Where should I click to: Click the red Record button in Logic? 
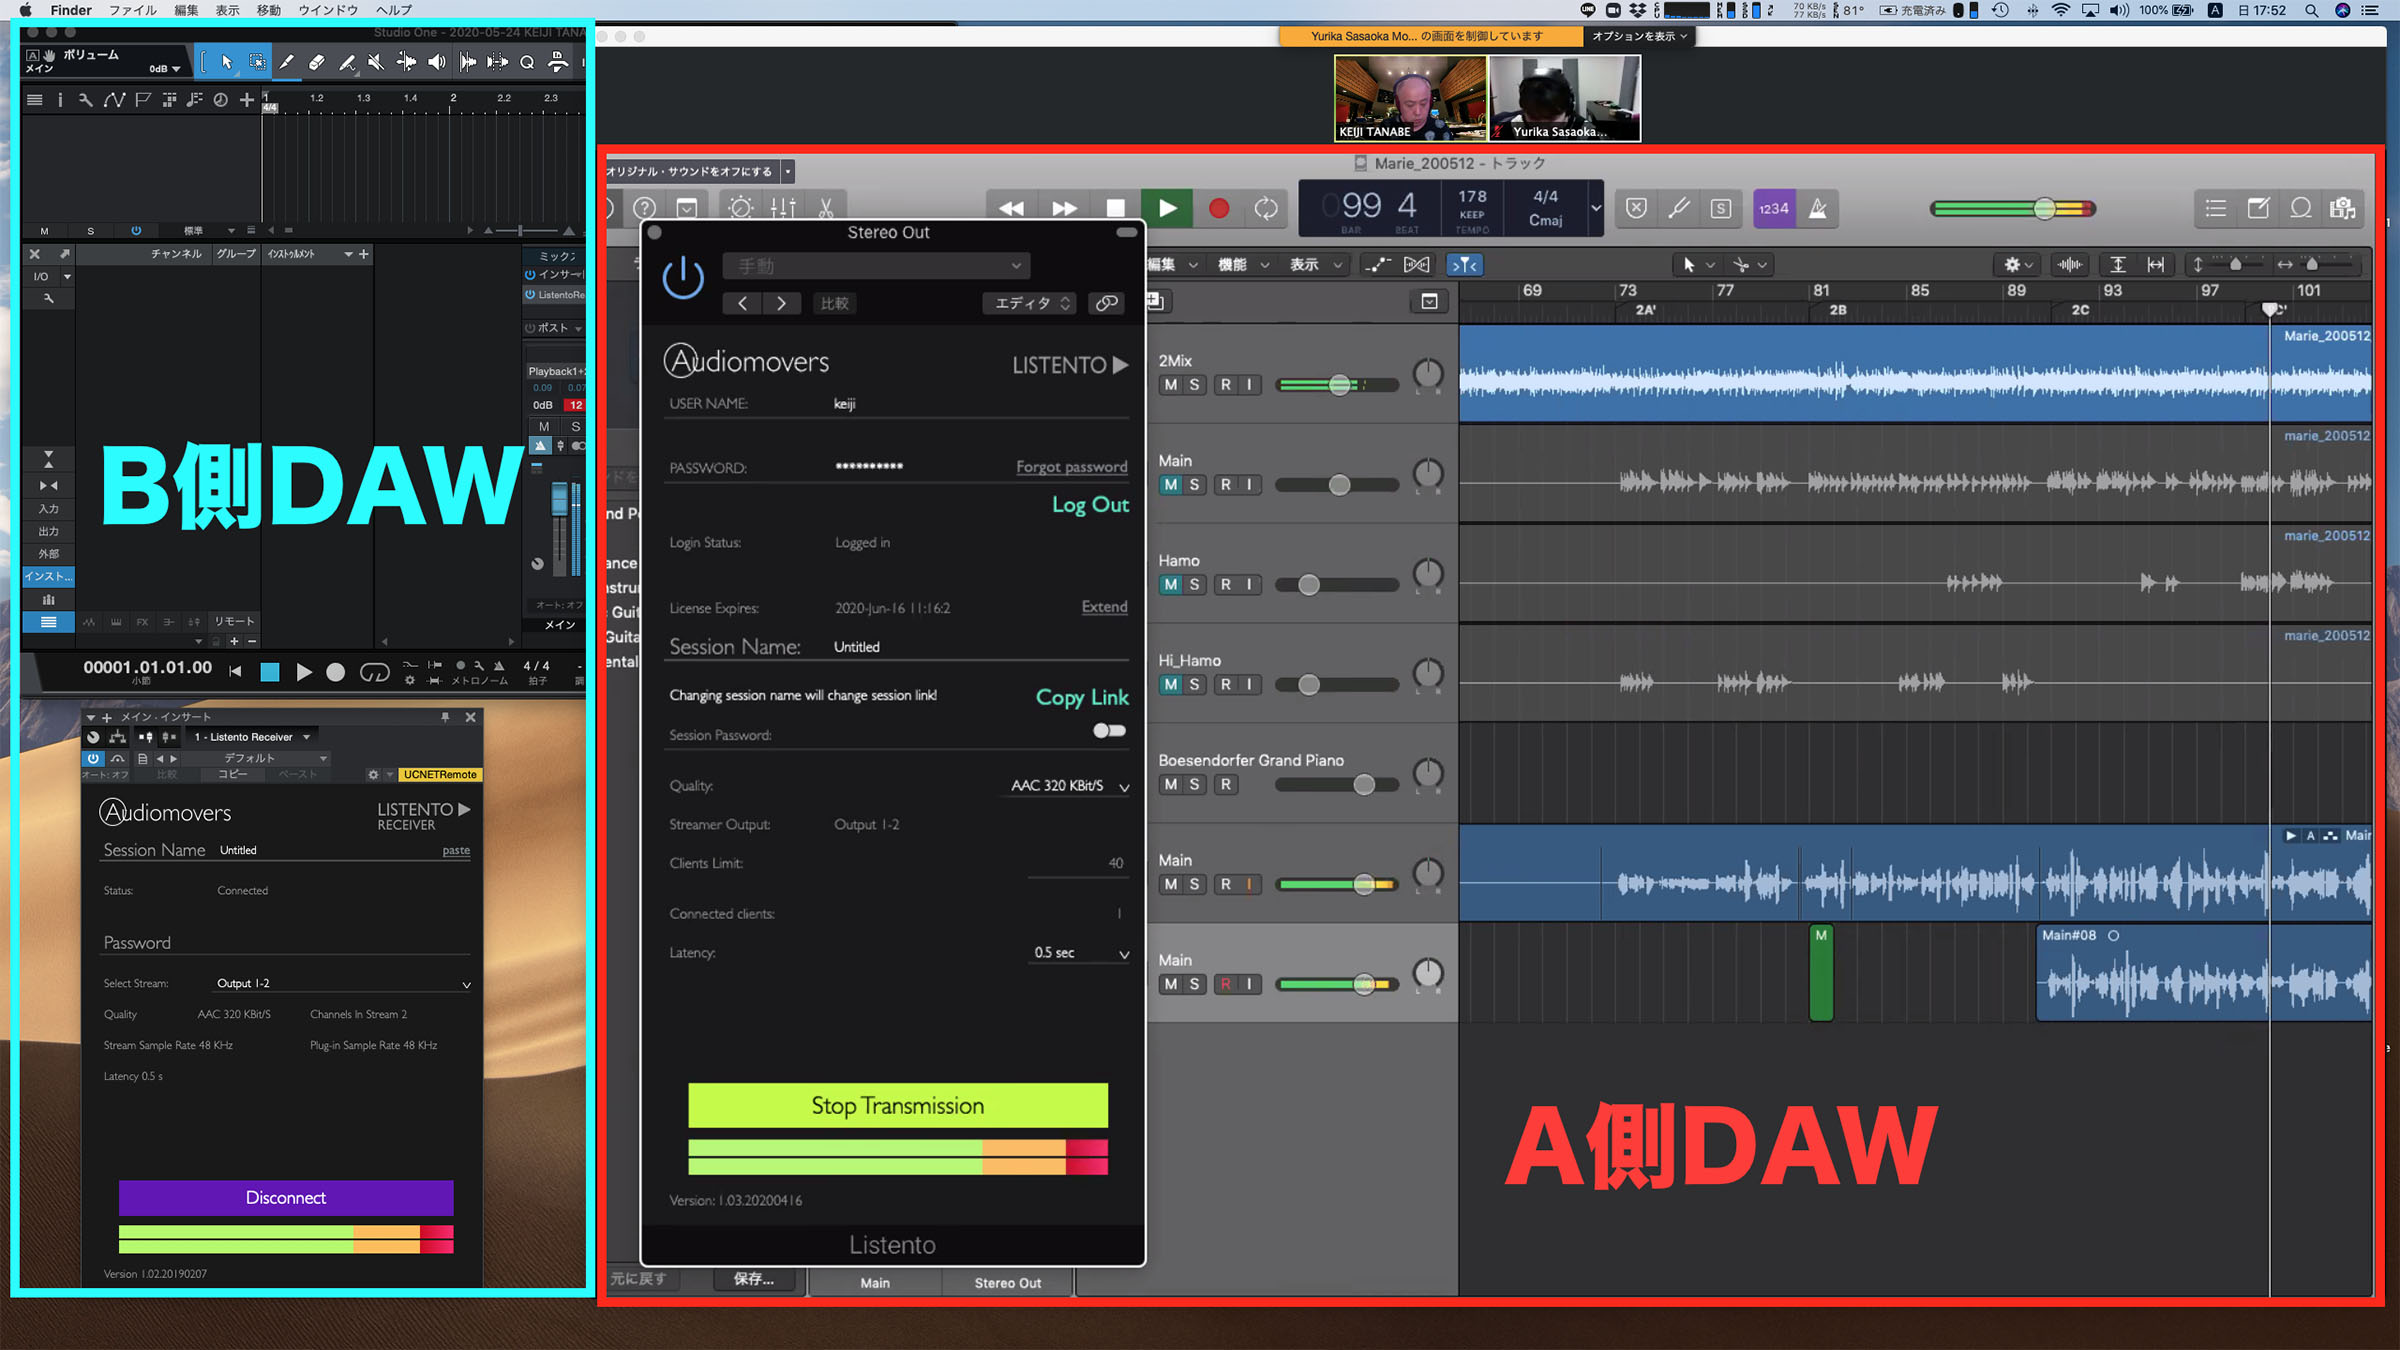1219,208
